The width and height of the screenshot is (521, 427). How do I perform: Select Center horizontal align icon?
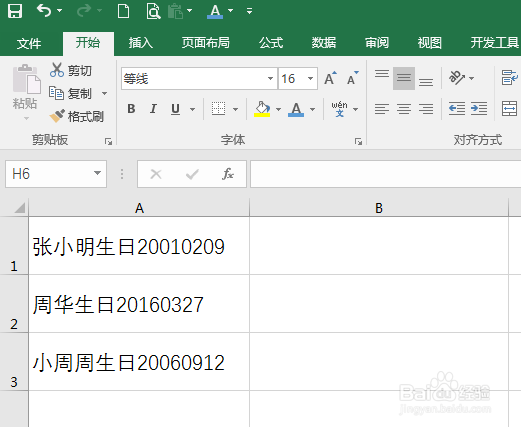(404, 109)
